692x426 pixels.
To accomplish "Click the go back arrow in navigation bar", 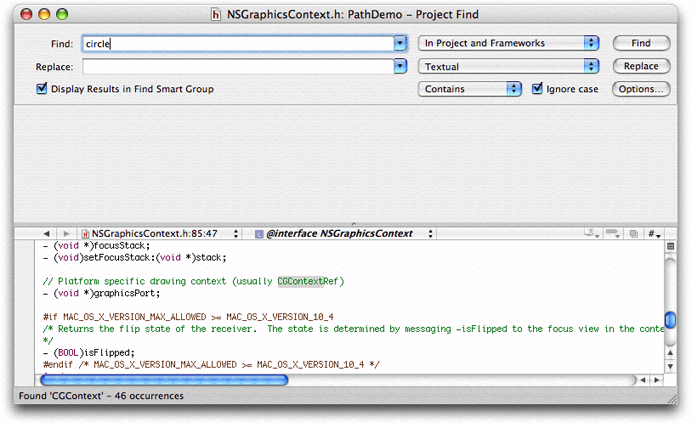I will pyautogui.click(x=47, y=233).
